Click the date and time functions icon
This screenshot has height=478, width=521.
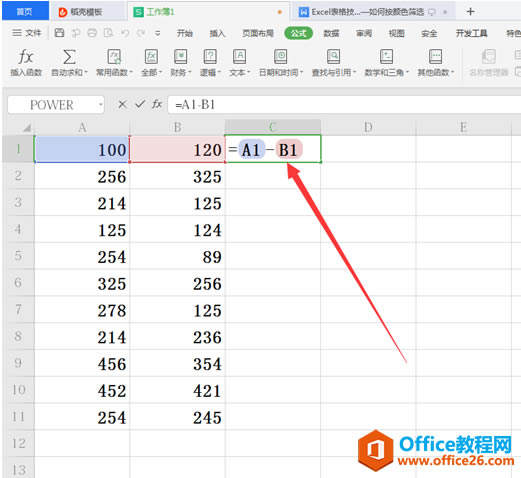click(281, 57)
